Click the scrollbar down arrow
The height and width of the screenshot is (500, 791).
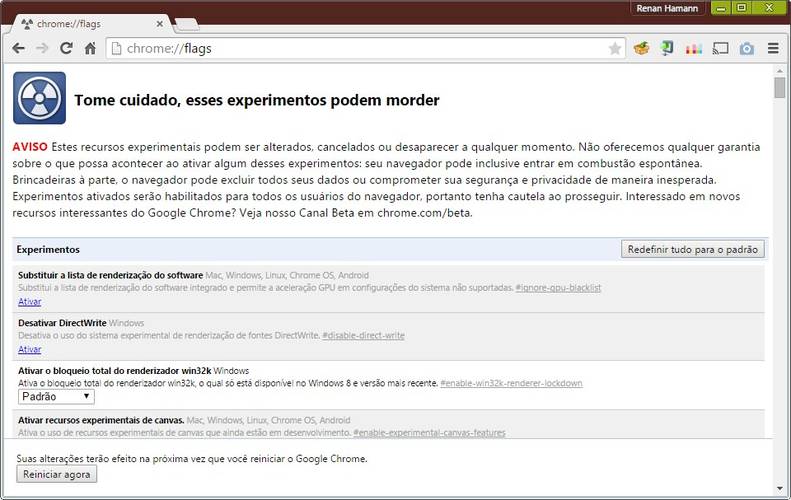pos(780,489)
